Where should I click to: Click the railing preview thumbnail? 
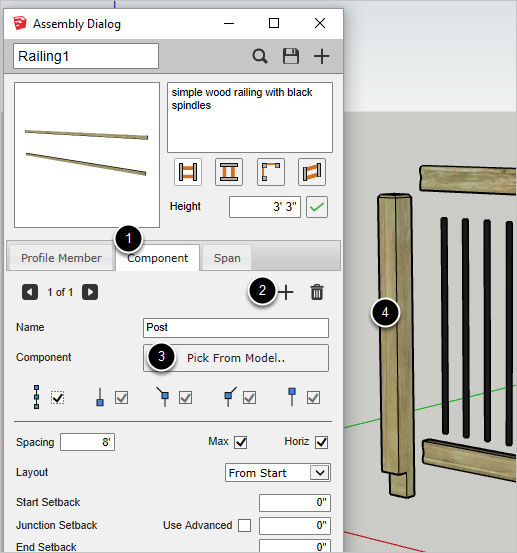(x=87, y=155)
